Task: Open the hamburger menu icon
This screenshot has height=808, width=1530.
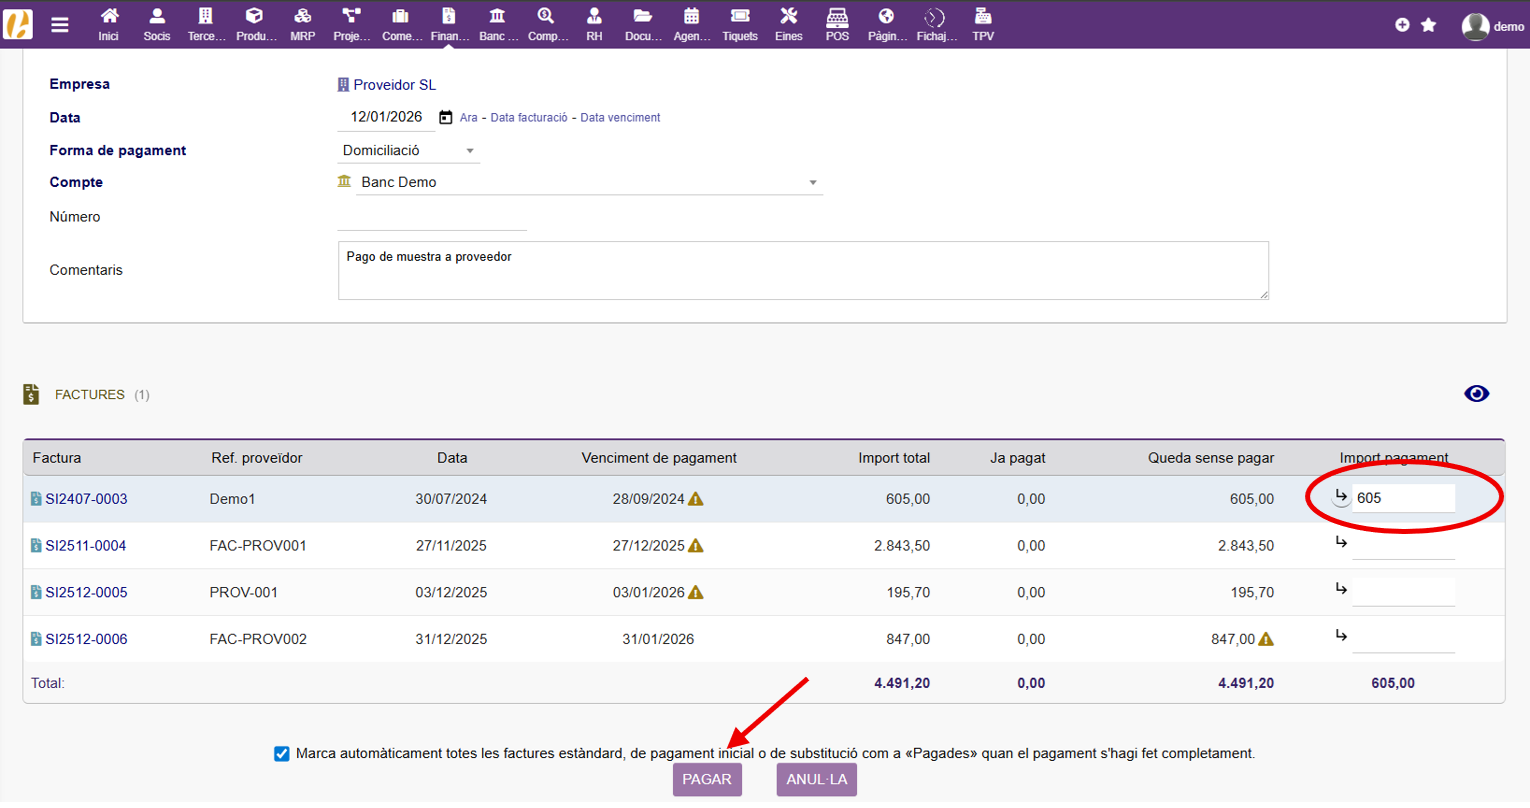Action: point(60,25)
